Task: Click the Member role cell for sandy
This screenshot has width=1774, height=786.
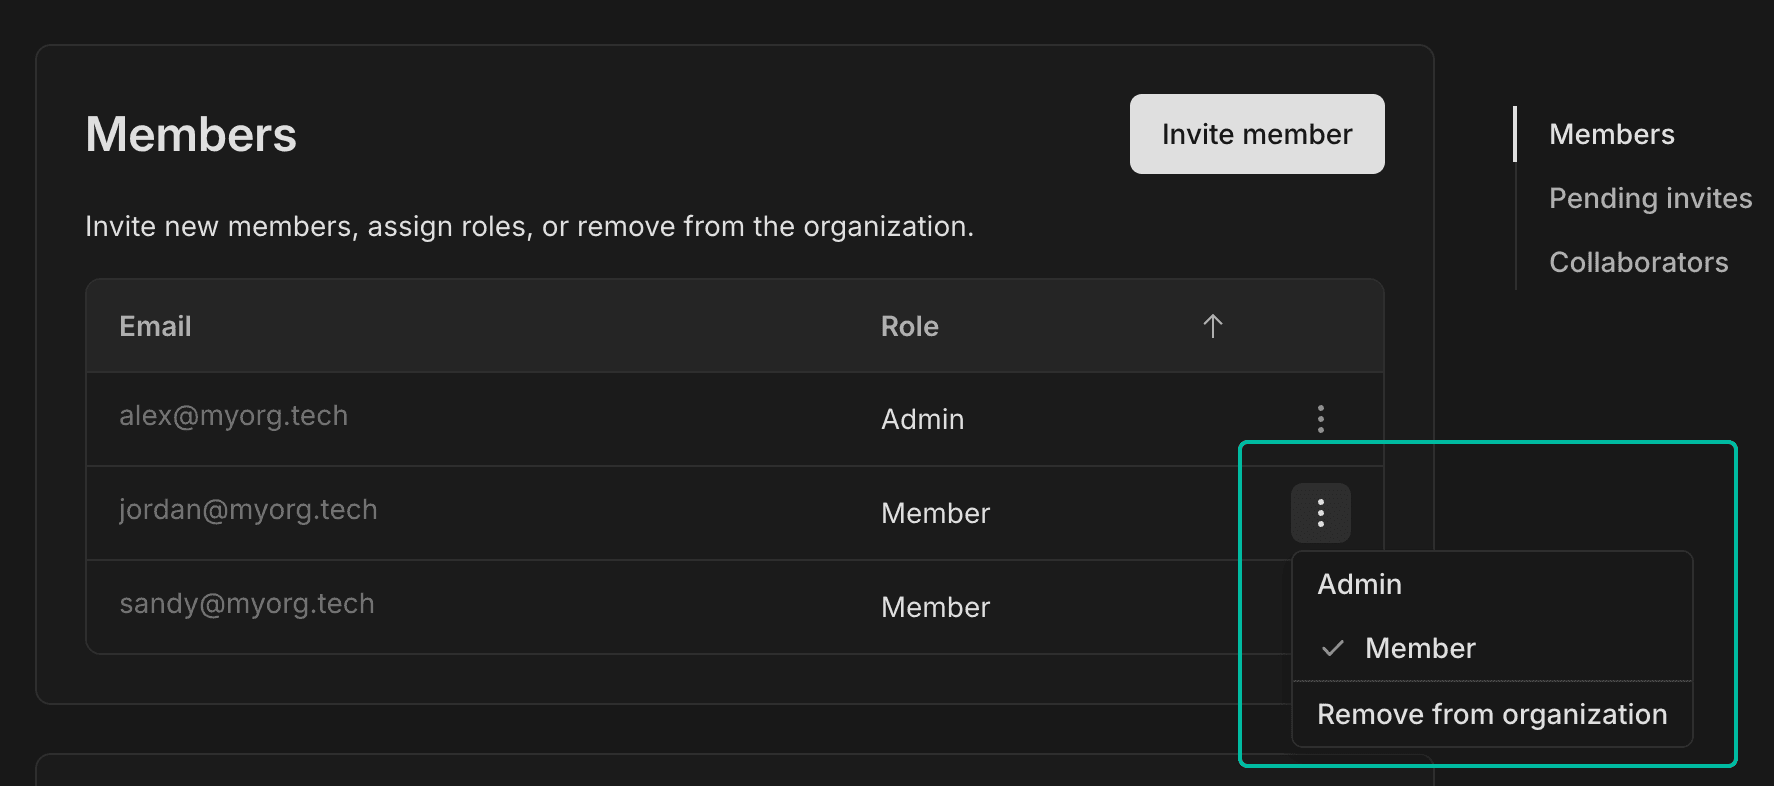Action: tap(935, 607)
